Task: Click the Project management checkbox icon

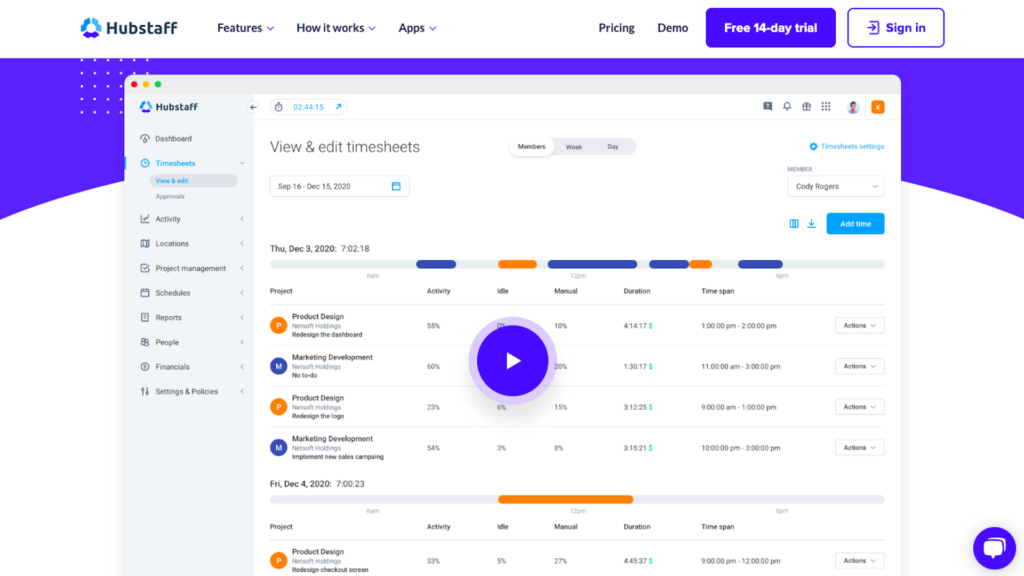Action: 145,268
